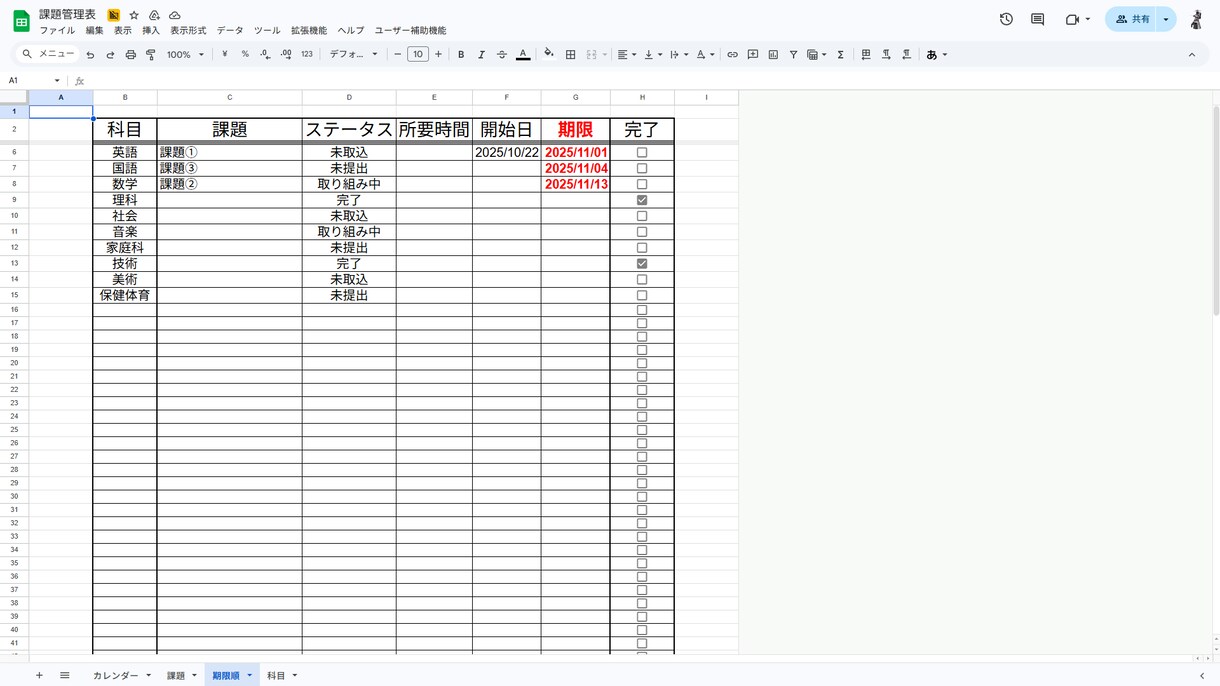Open share options dropdown arrow
Viewport: 1220px width, 686px height.
1166,19
